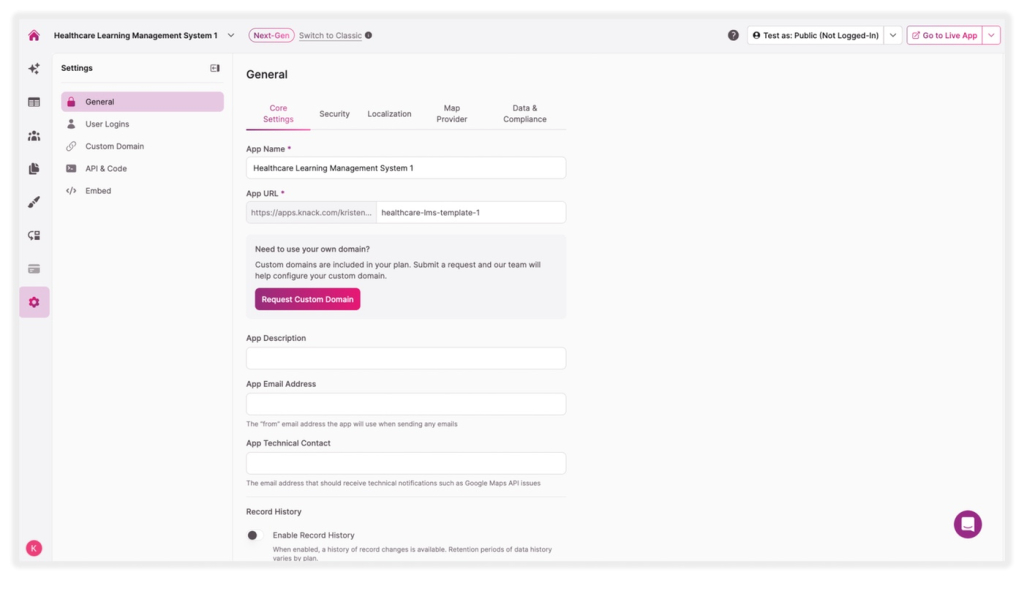
Task: Open the Data & Compliance tab
Action: 524,114
